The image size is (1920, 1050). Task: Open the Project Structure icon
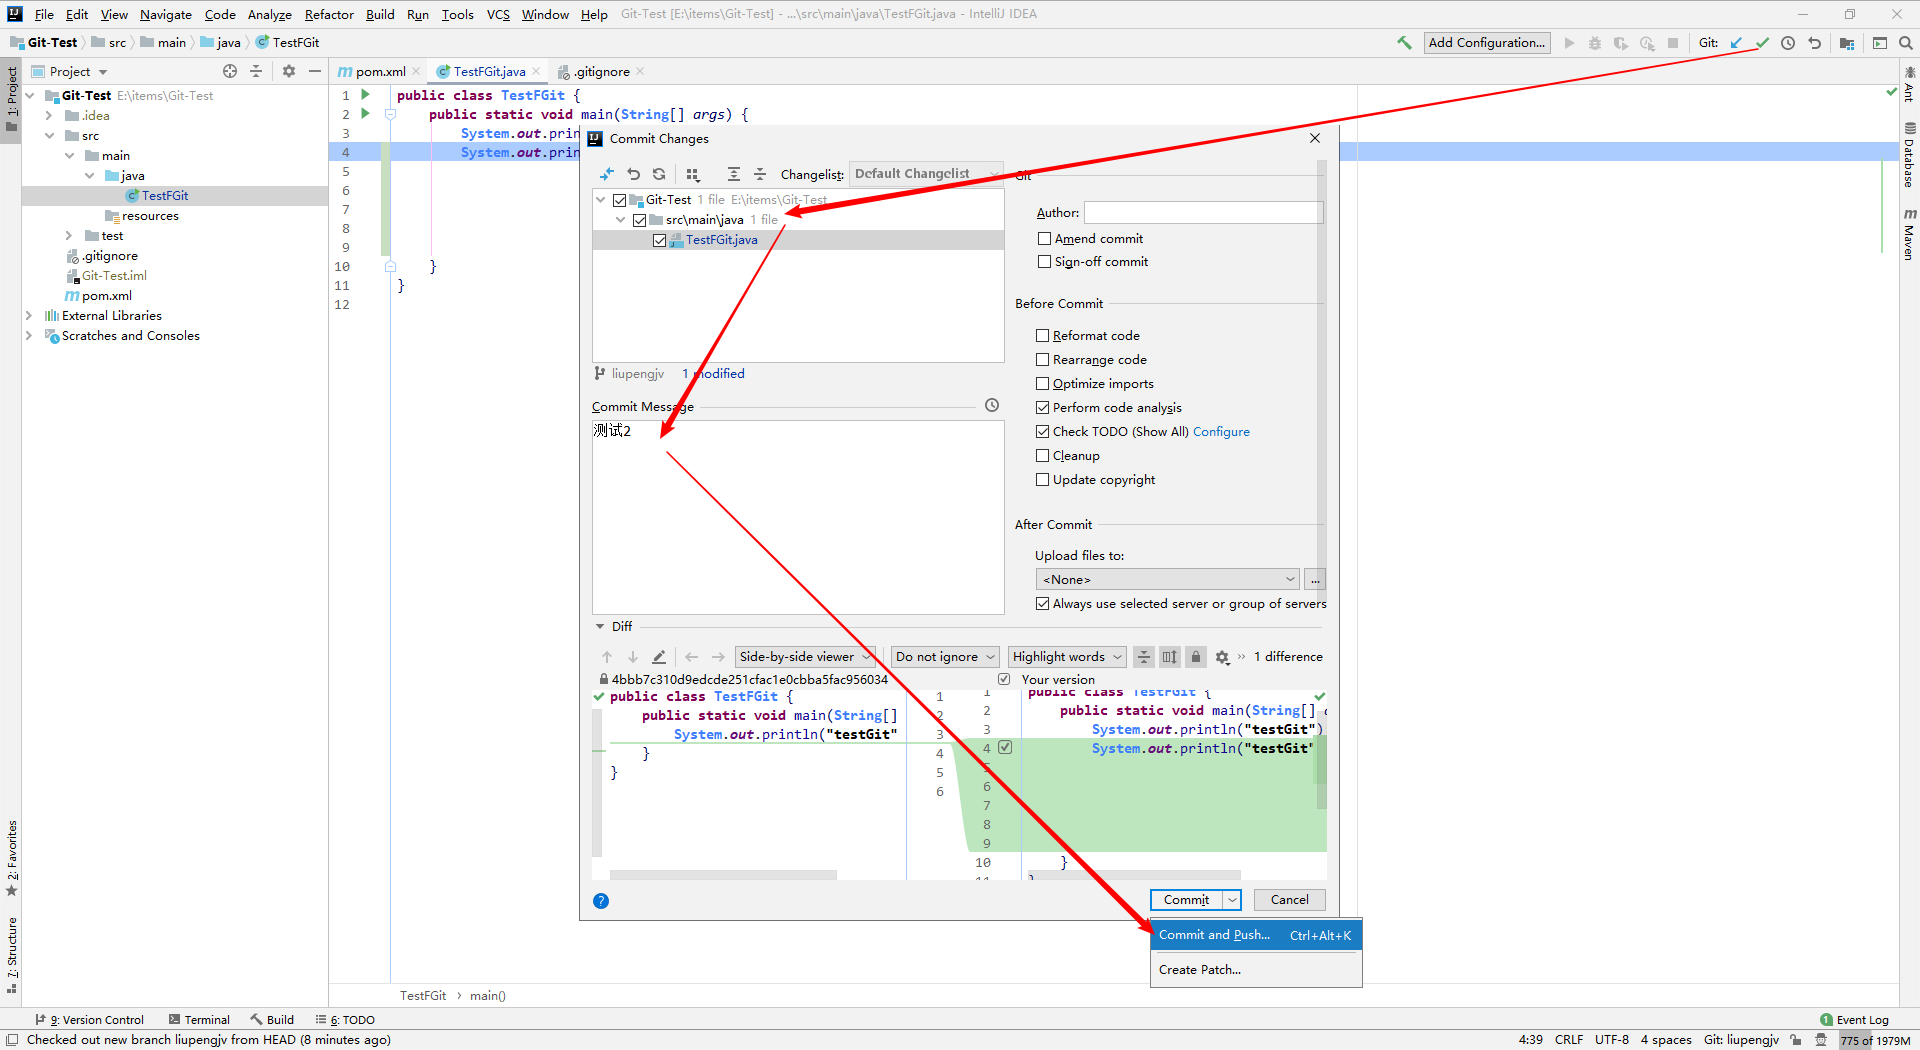(x=1847, y=43)
